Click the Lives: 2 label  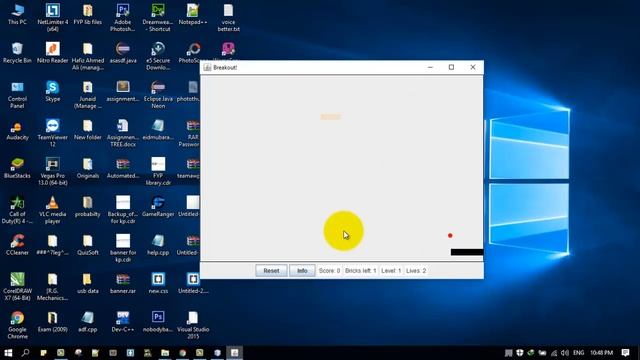tap(416, 271)
